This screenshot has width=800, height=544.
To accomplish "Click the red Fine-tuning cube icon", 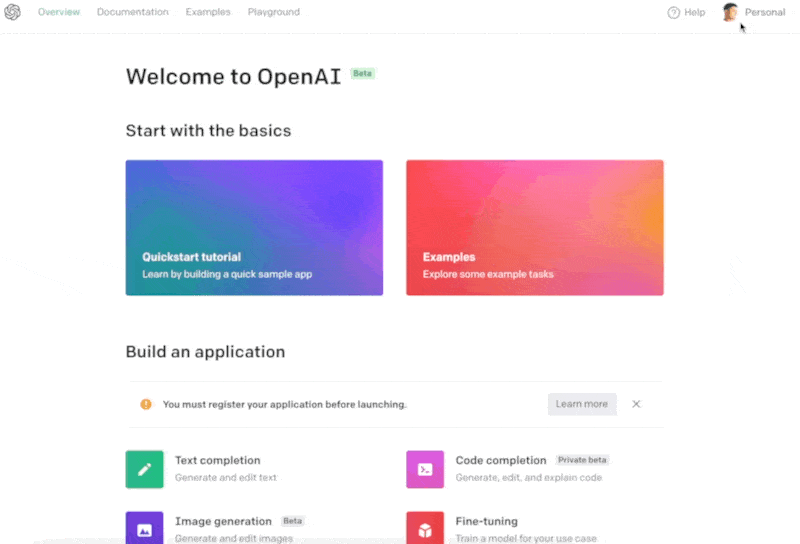I will pos(425,528).
